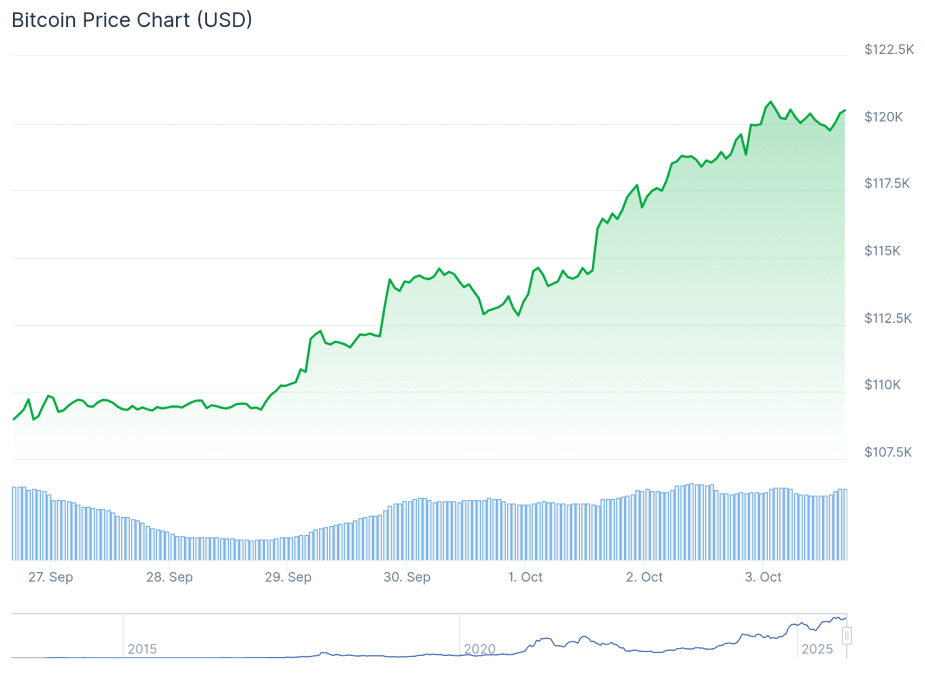
Task: Click the $122.5K y-axis label
Action: pyautogui.click(x=889, y=49)
